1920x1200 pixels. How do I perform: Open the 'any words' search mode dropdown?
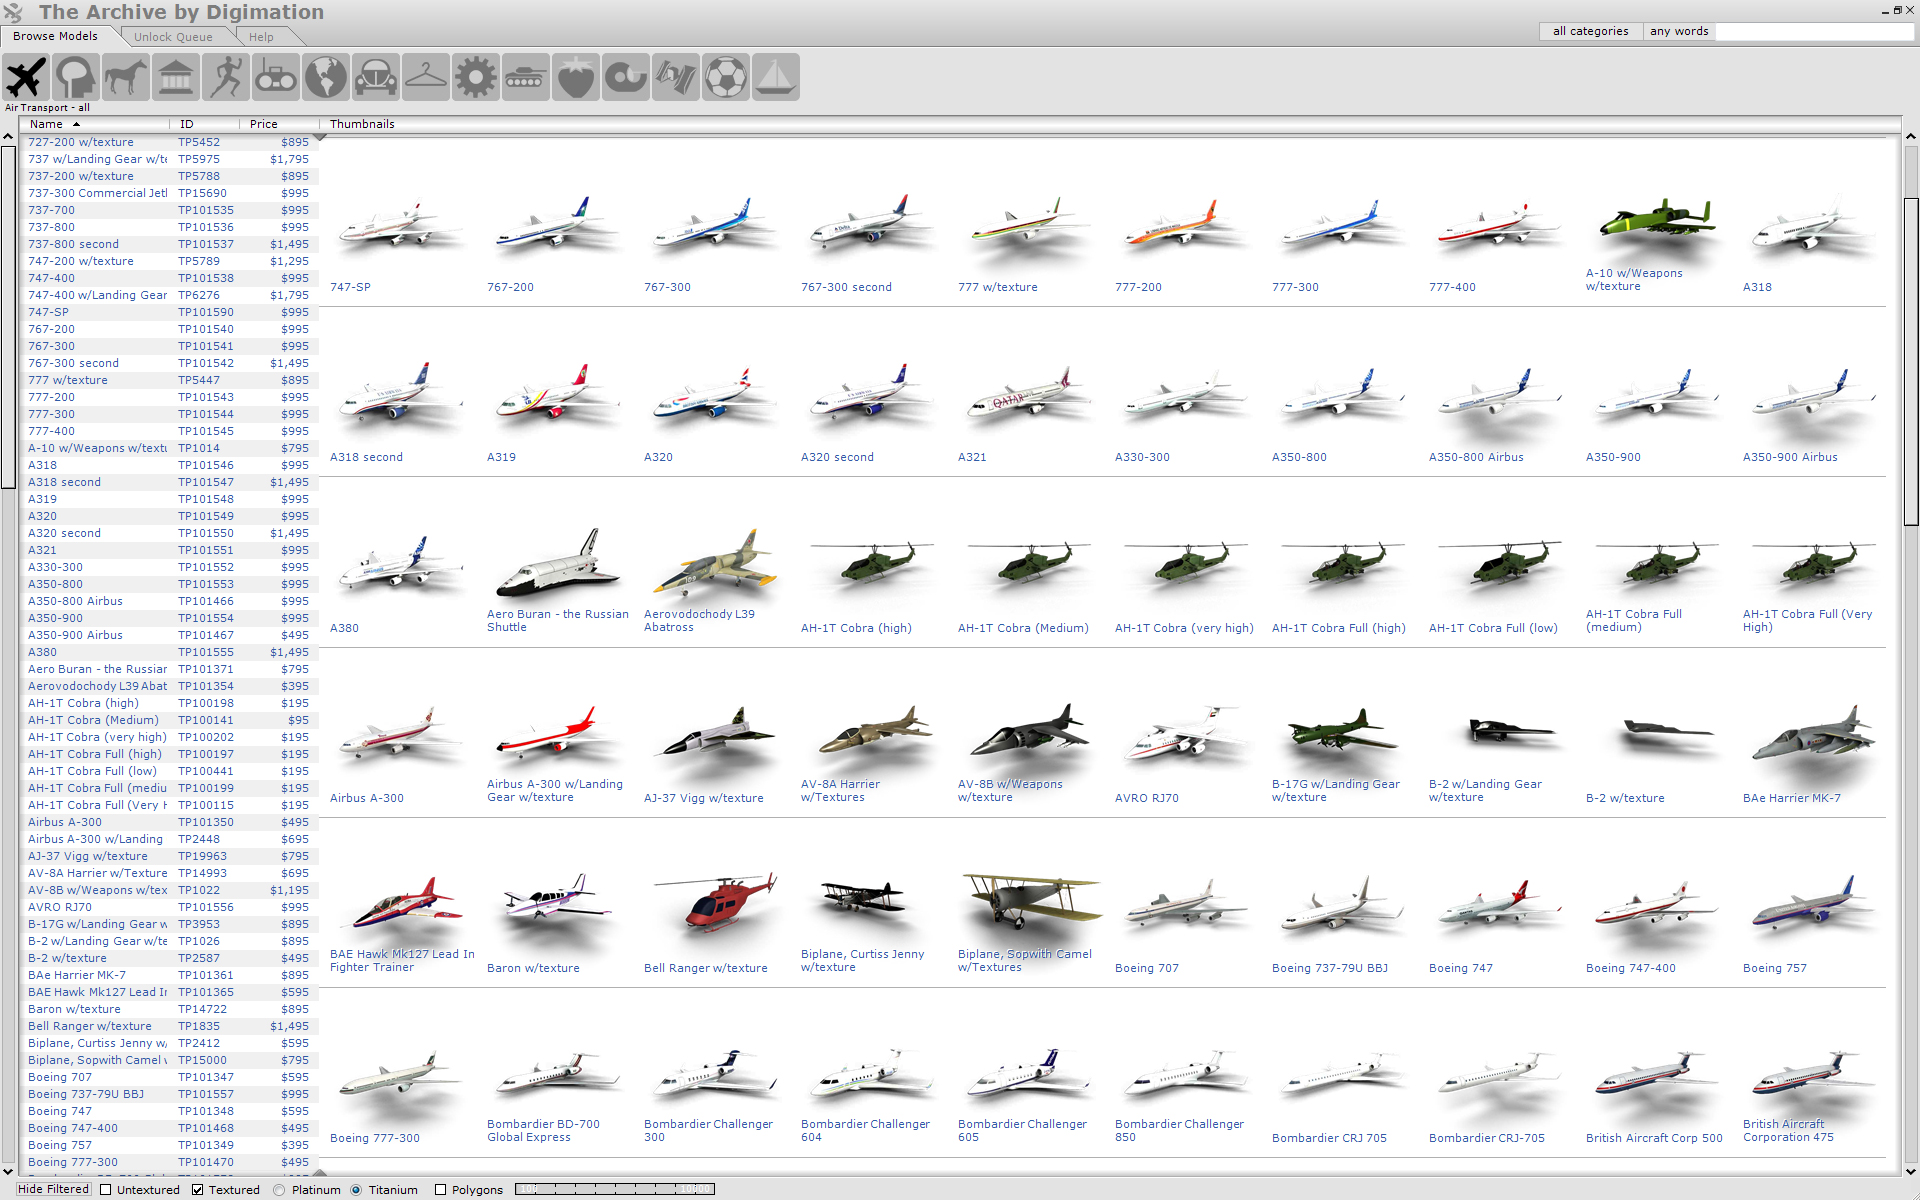point(1679,31)
